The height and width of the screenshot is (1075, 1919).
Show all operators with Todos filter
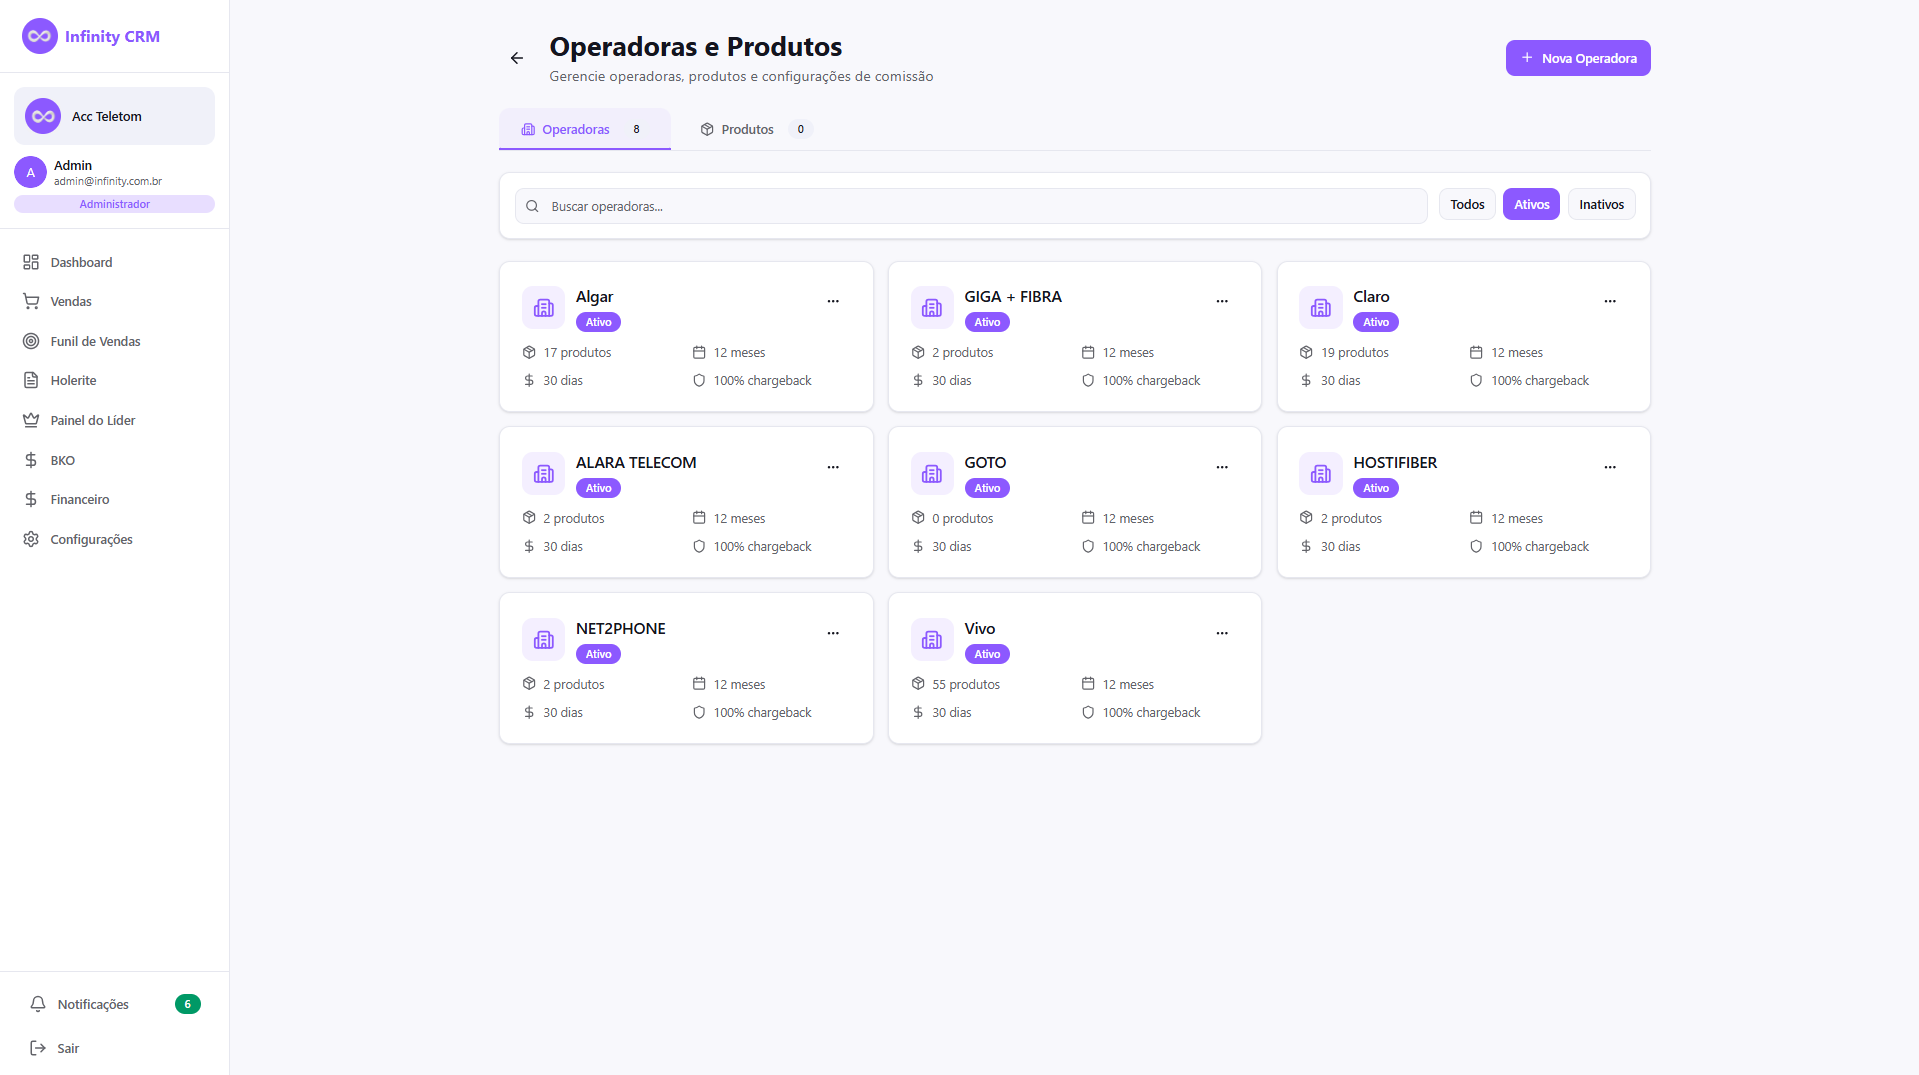pos(1467,204)
